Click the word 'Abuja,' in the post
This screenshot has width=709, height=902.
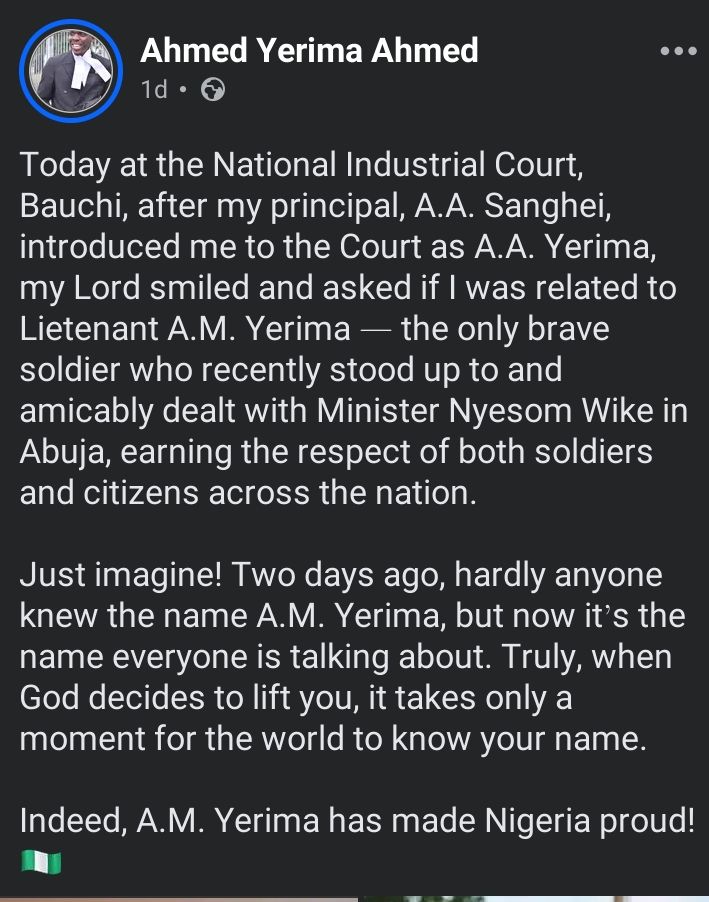64,452
